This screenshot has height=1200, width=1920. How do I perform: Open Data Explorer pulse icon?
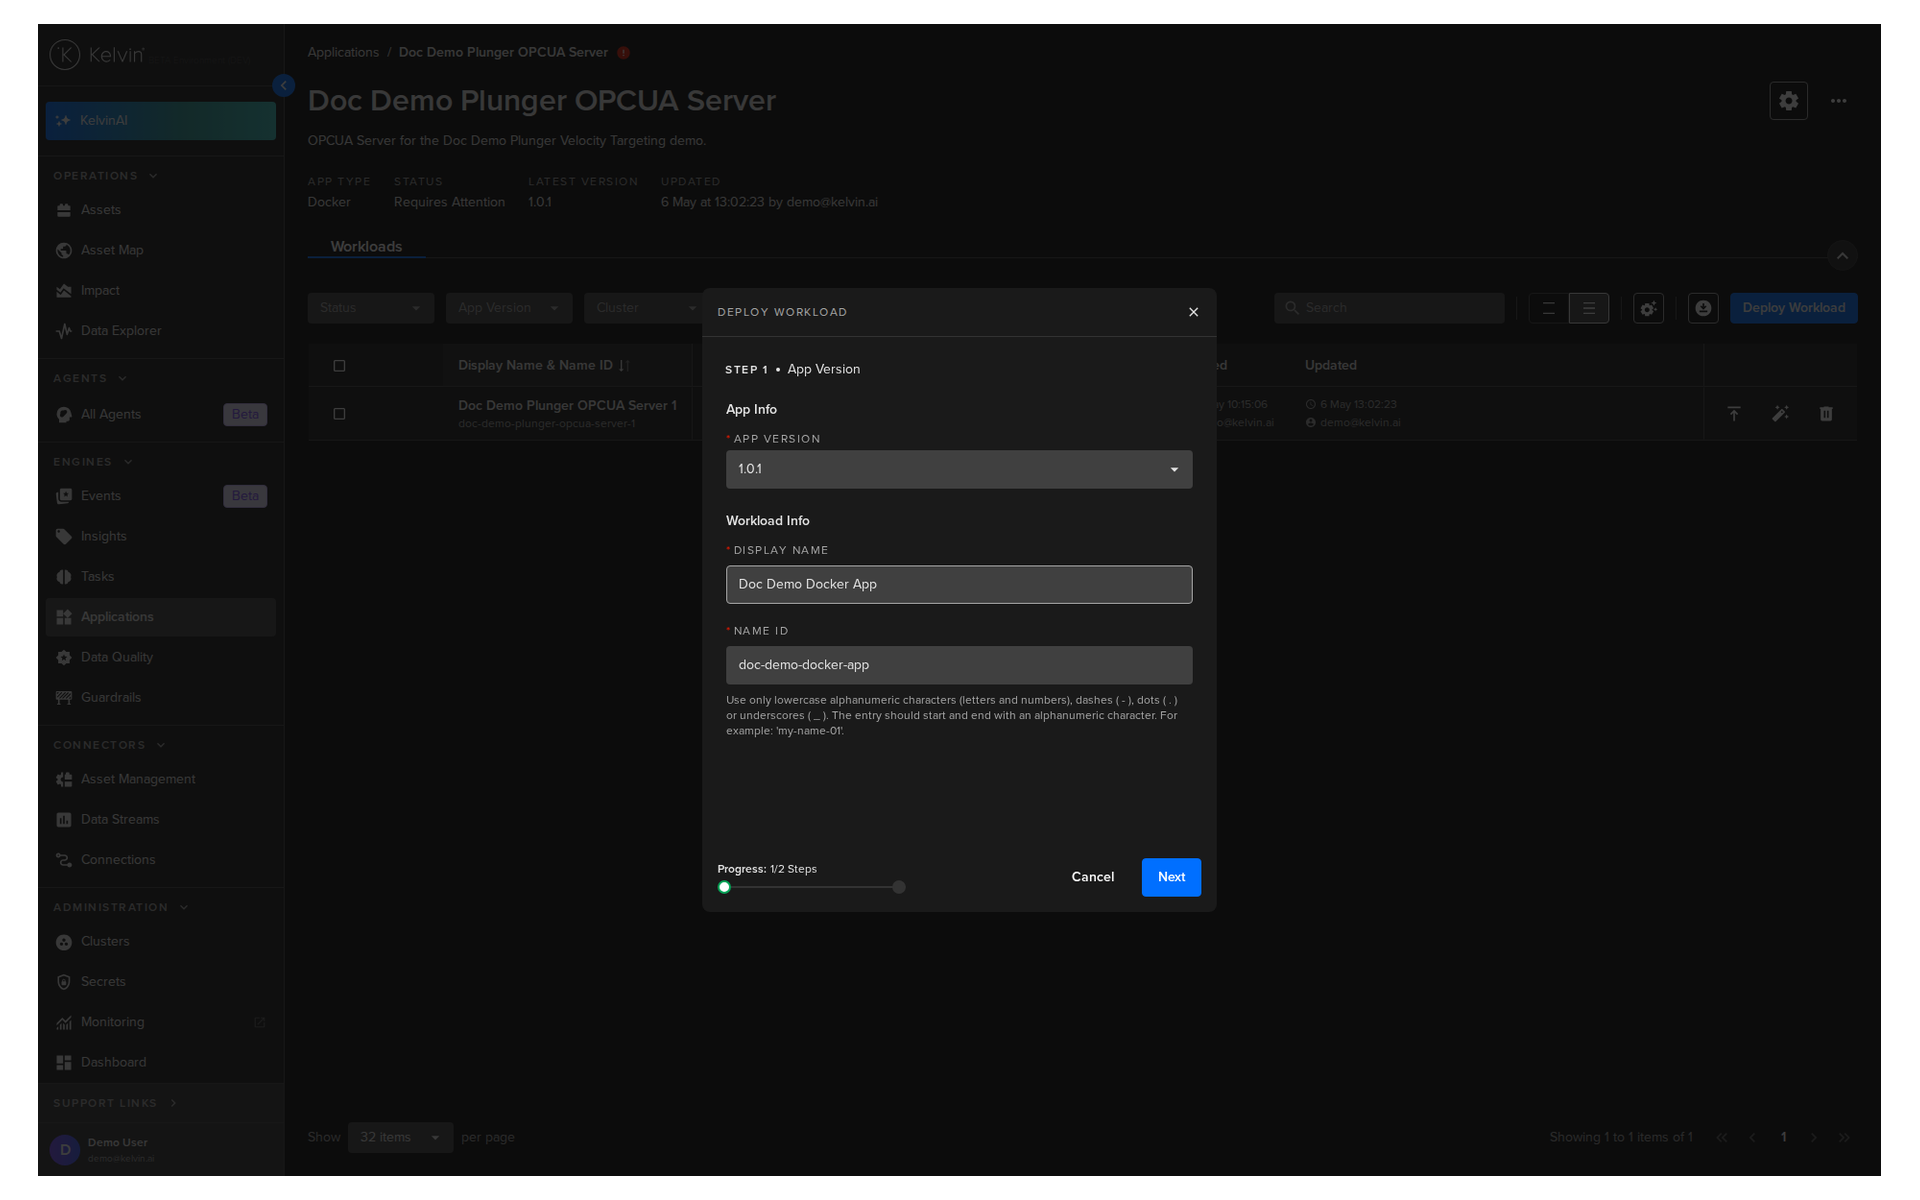(64, 331)
